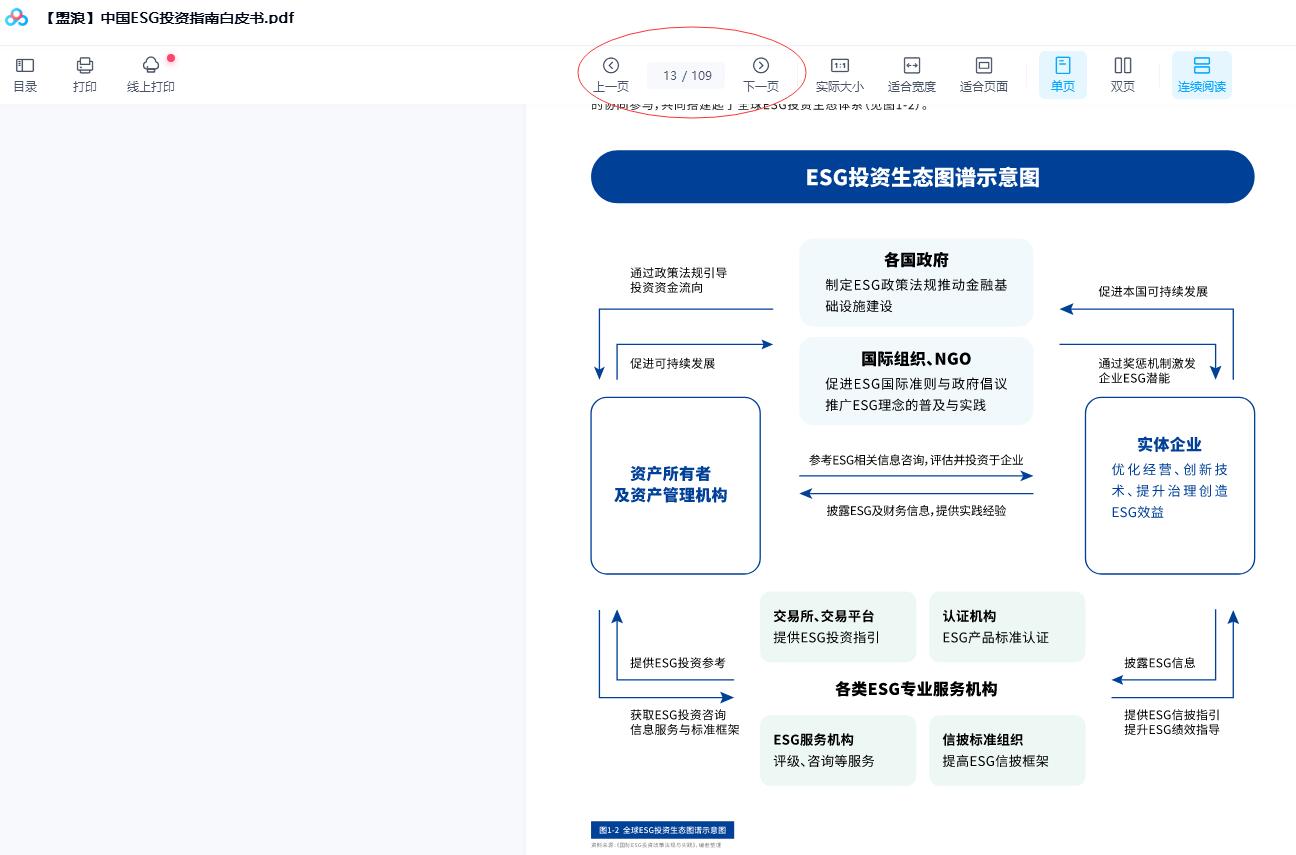Screen dimensions: 1296x855
Task: Enable 单页 single page view
Action: tap(1062, 75)
